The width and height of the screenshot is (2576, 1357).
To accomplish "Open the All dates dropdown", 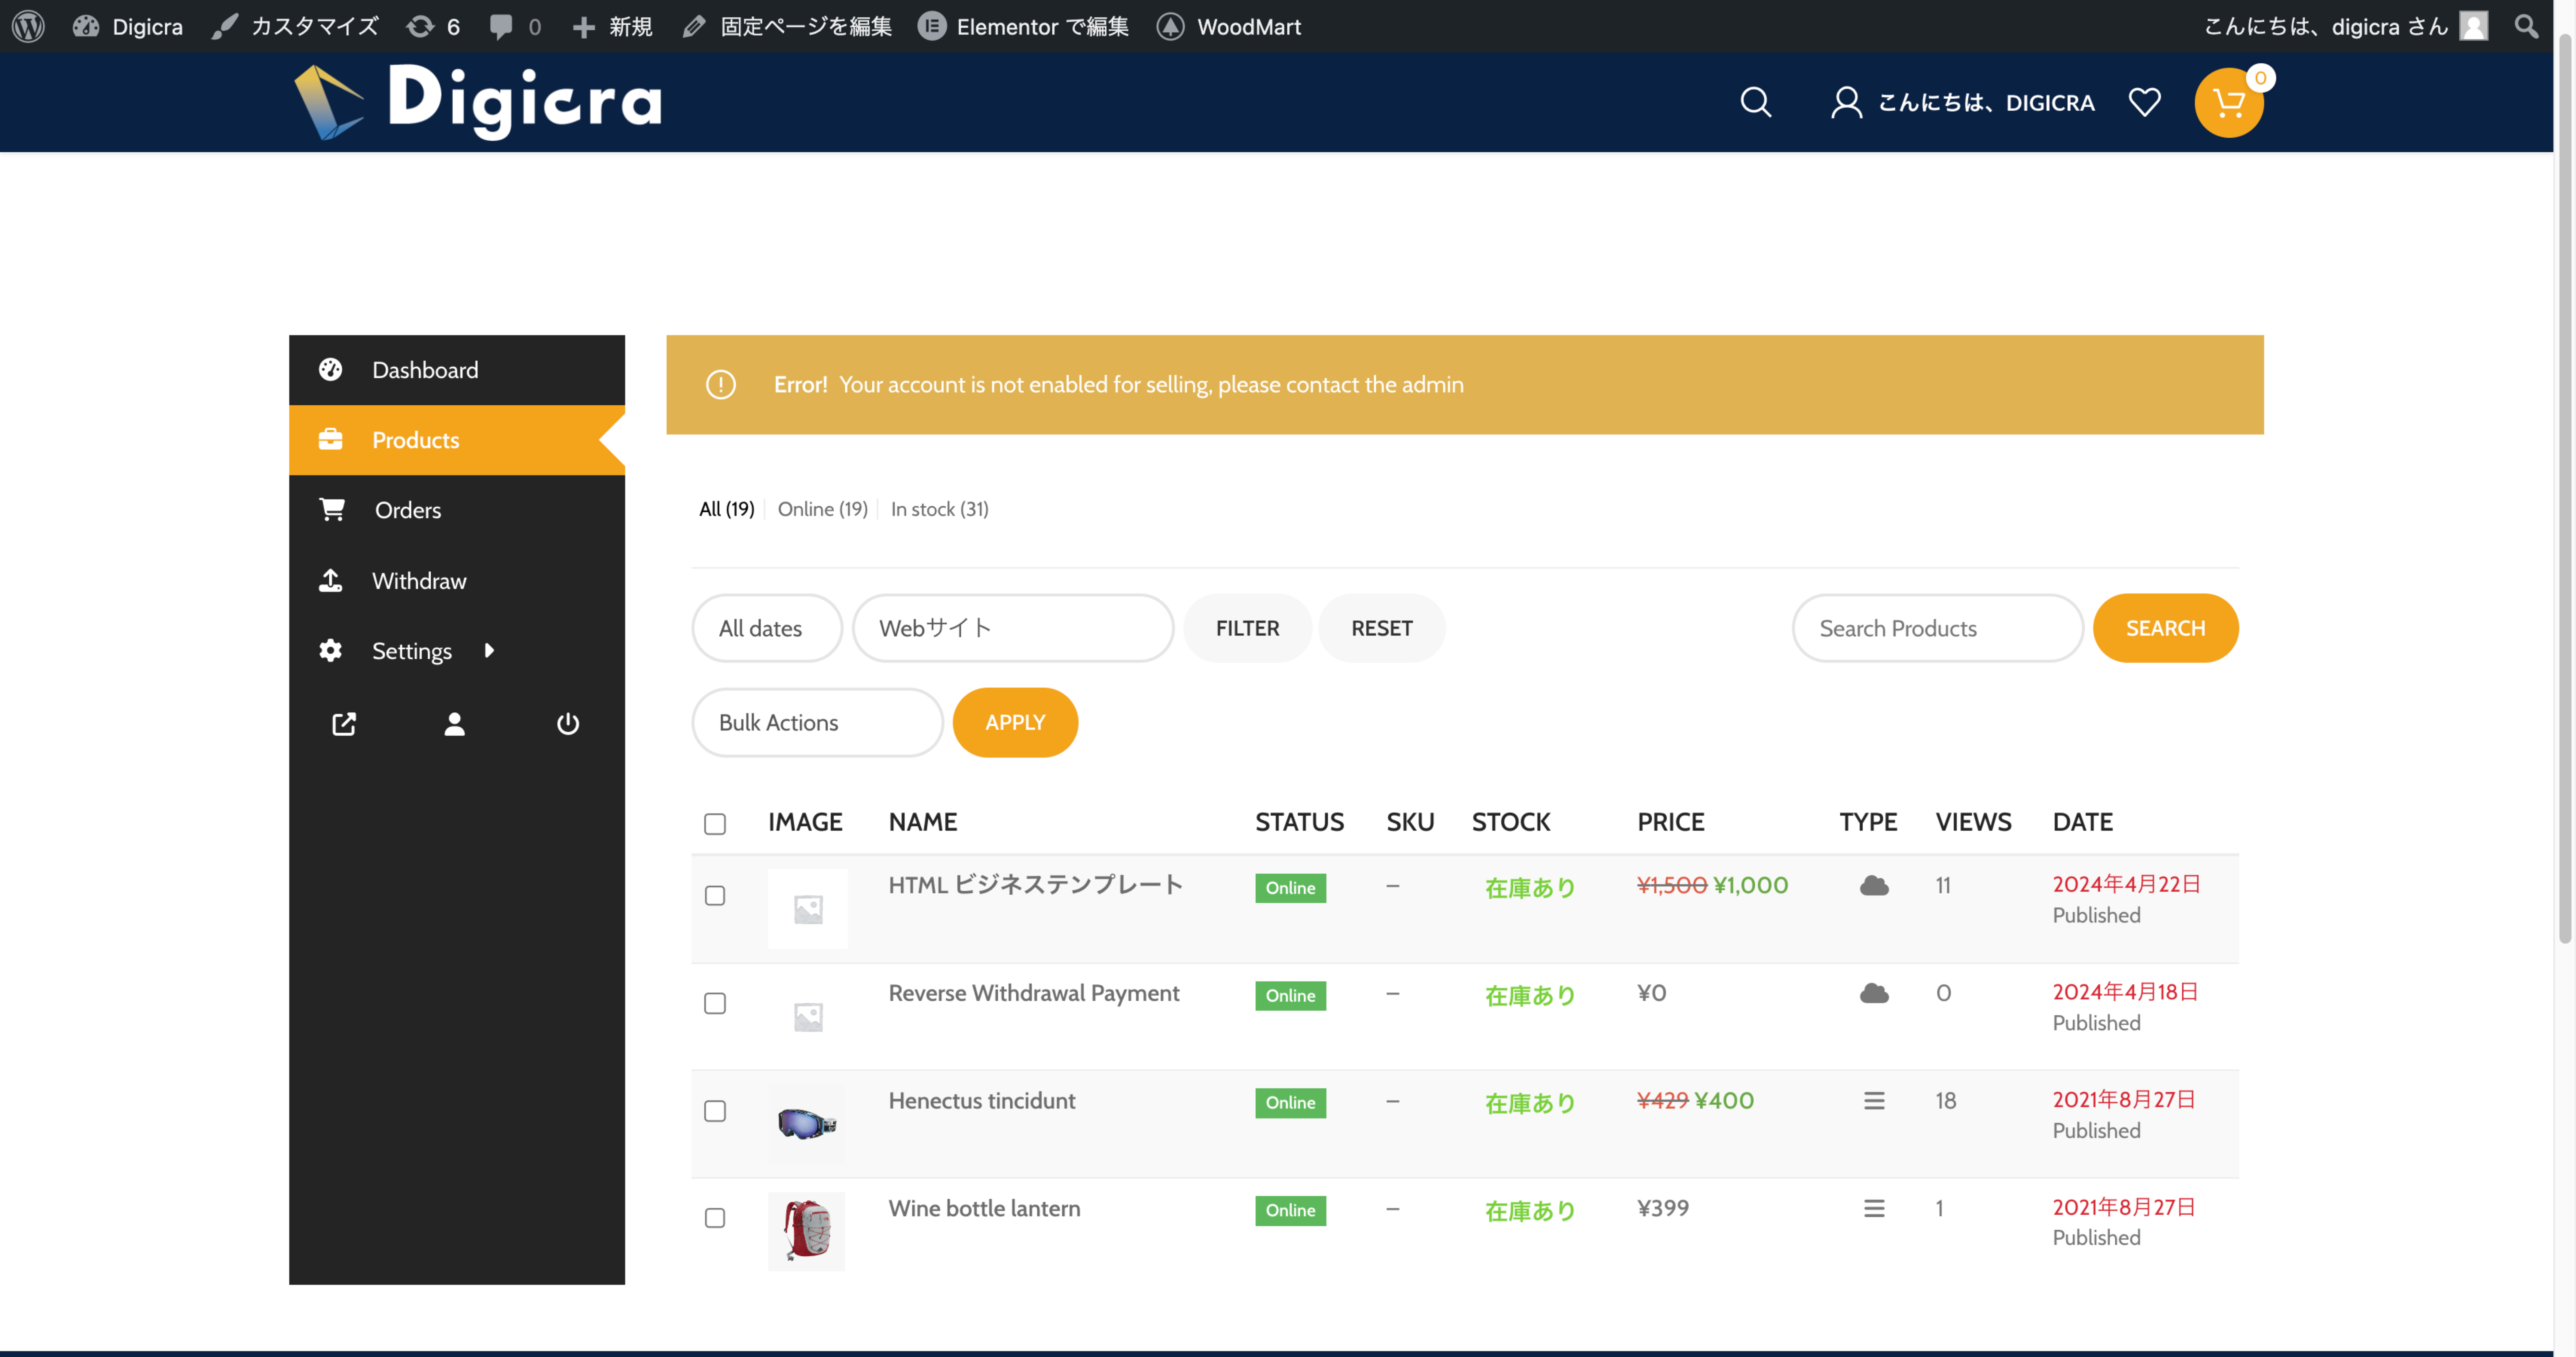I will pos(767,628).
